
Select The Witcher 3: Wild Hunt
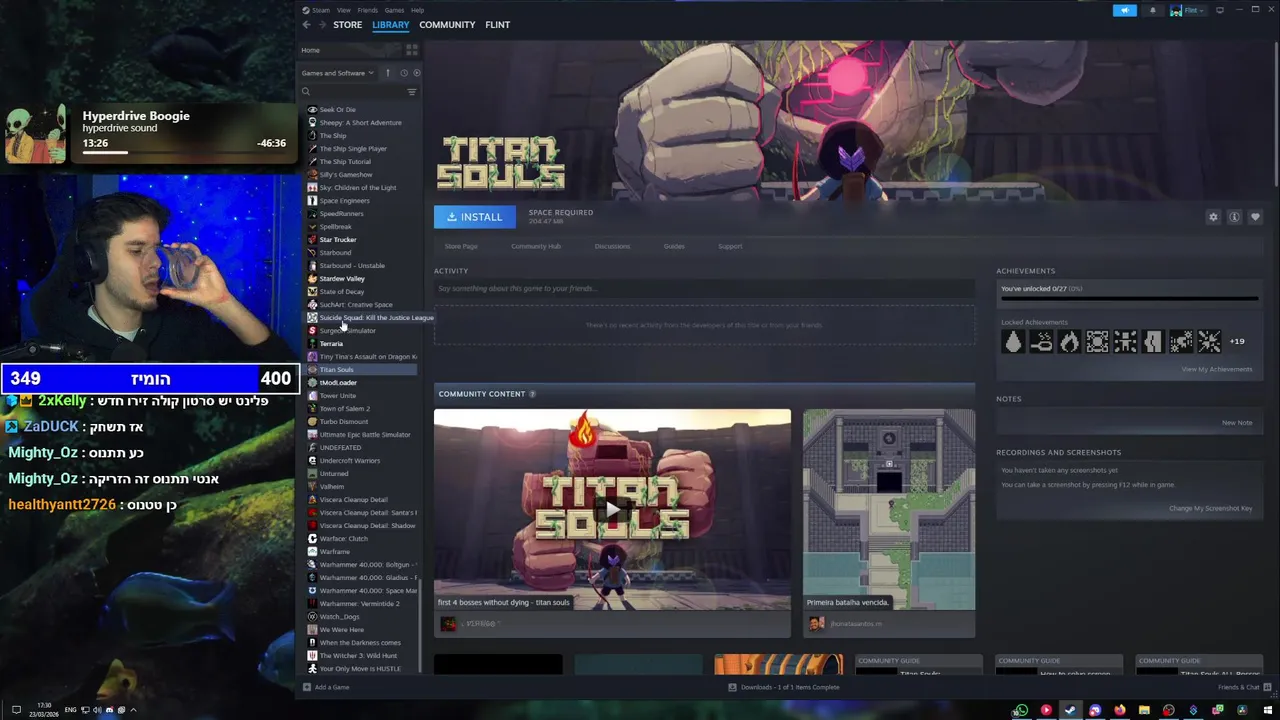pos(358,656)
